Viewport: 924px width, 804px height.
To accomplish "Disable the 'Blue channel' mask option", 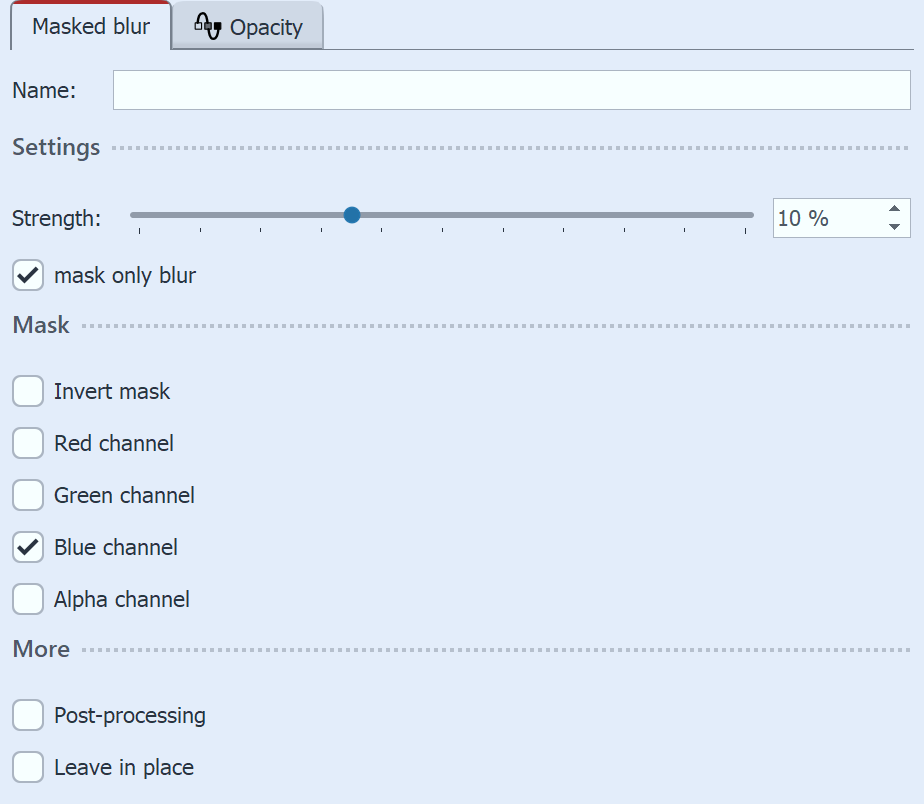I will [27, 547].
